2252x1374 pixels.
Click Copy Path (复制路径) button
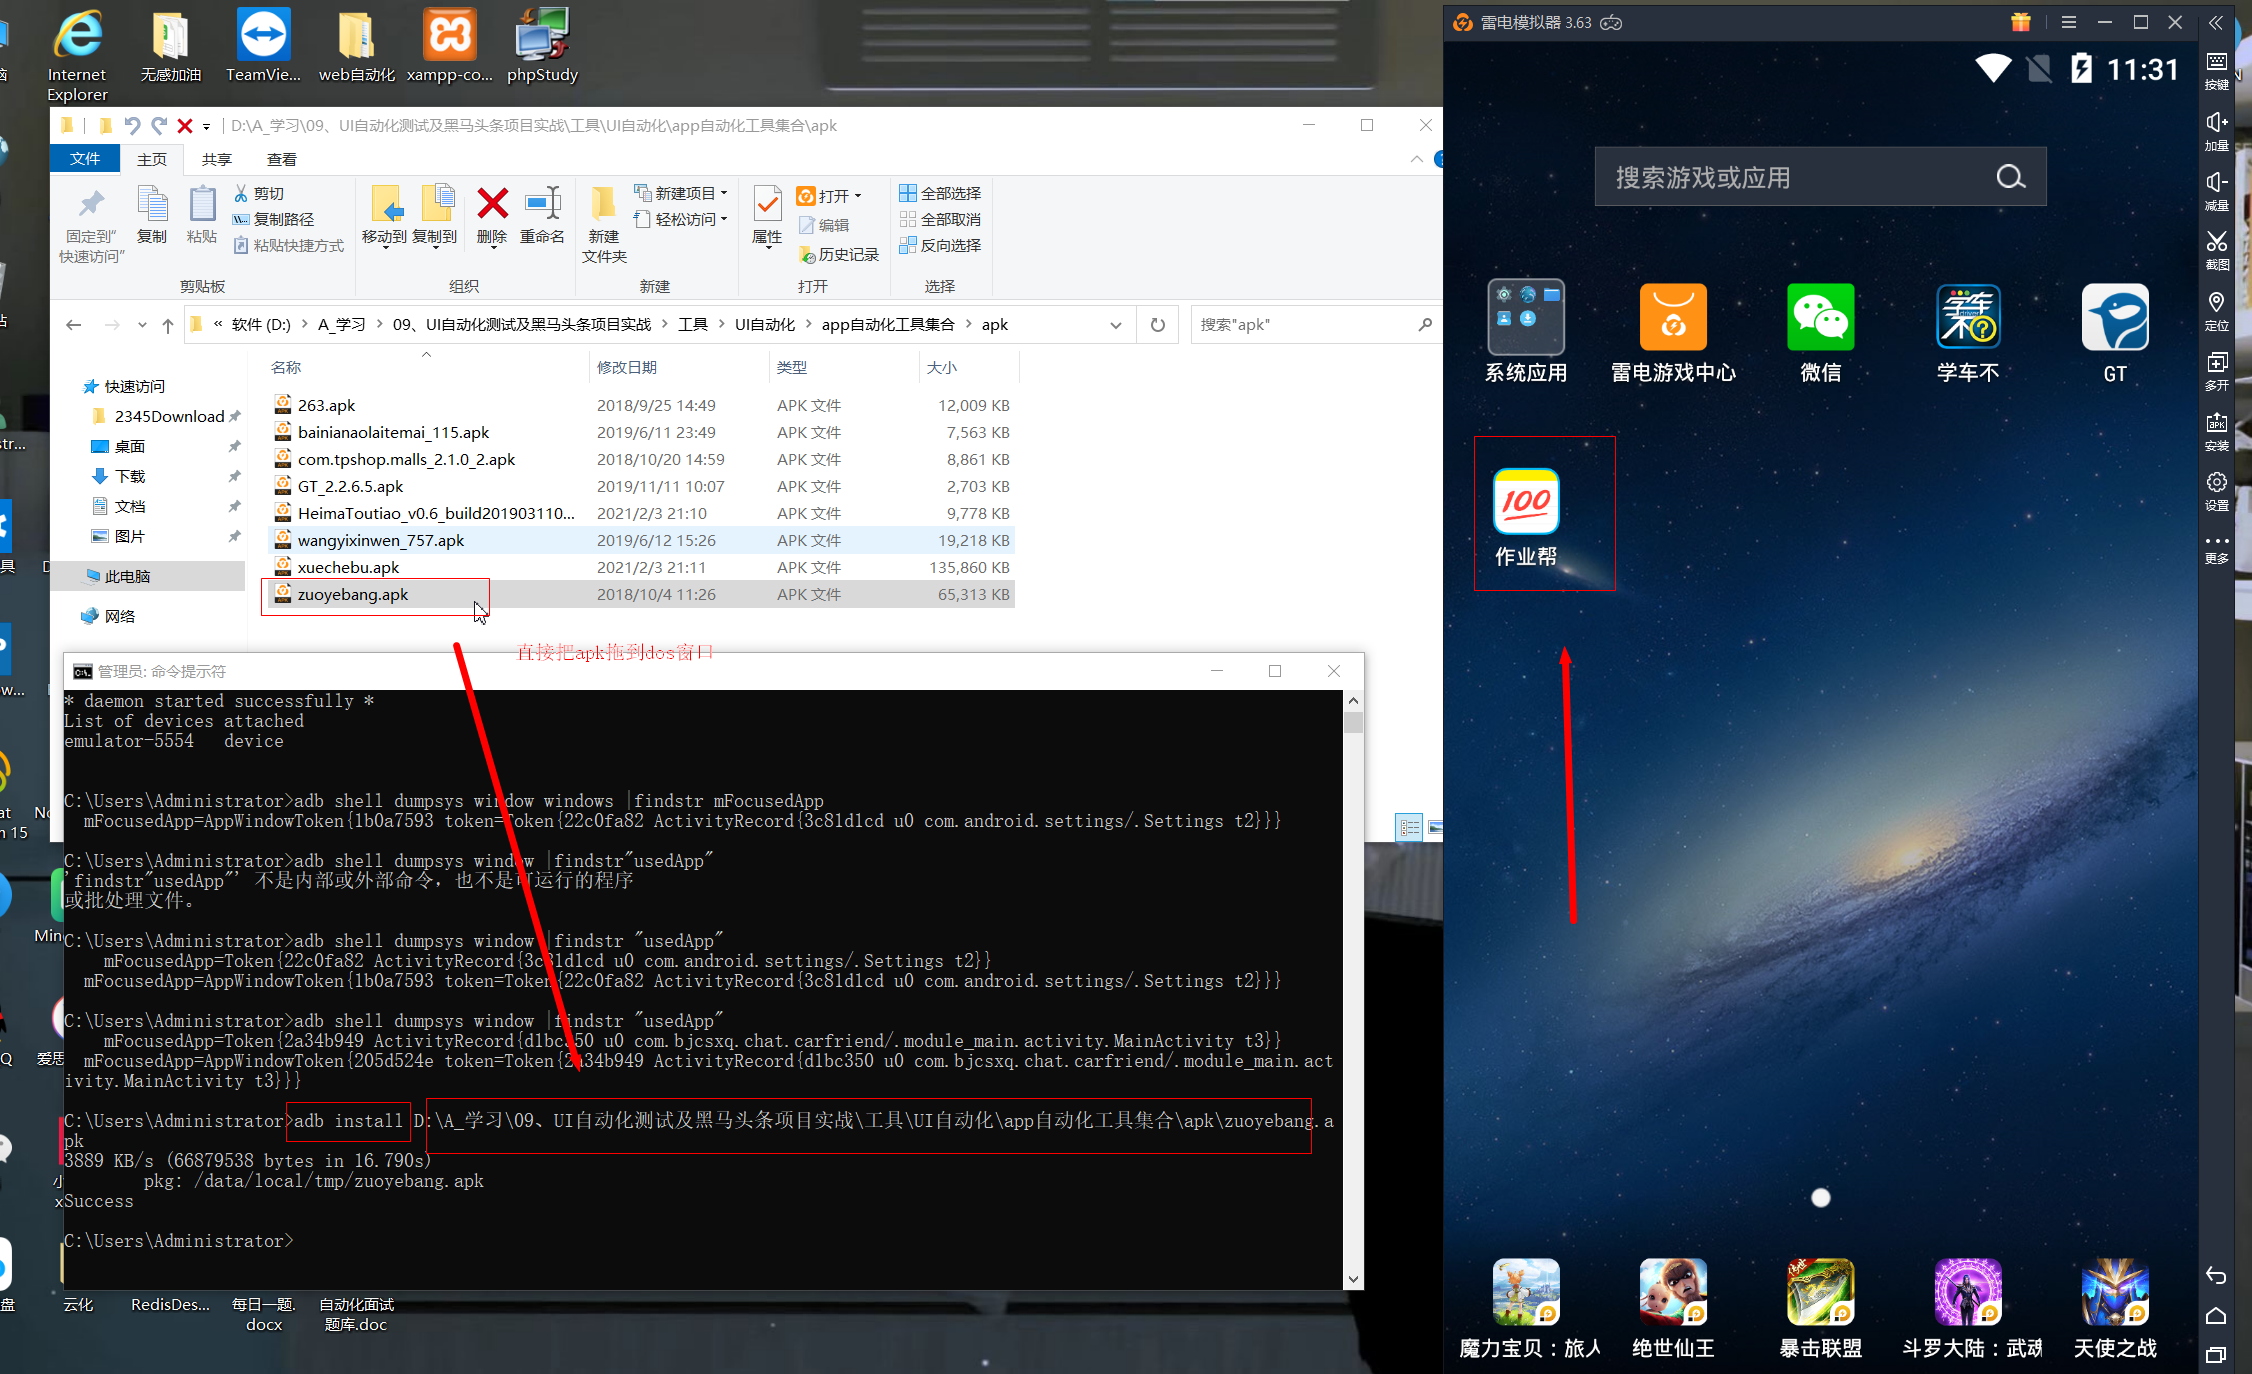[274, 219]
